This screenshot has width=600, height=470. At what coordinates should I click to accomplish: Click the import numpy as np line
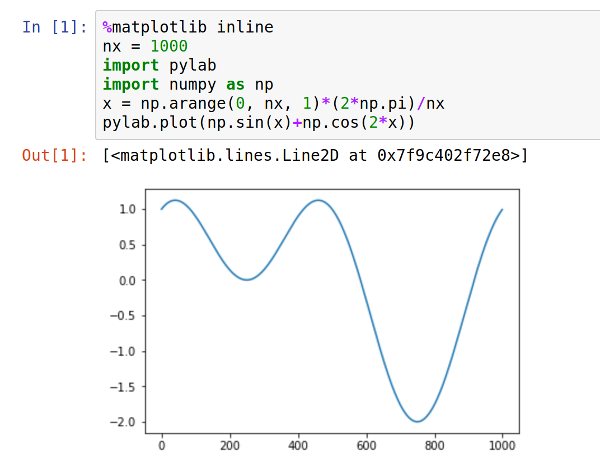coord(188,84)
